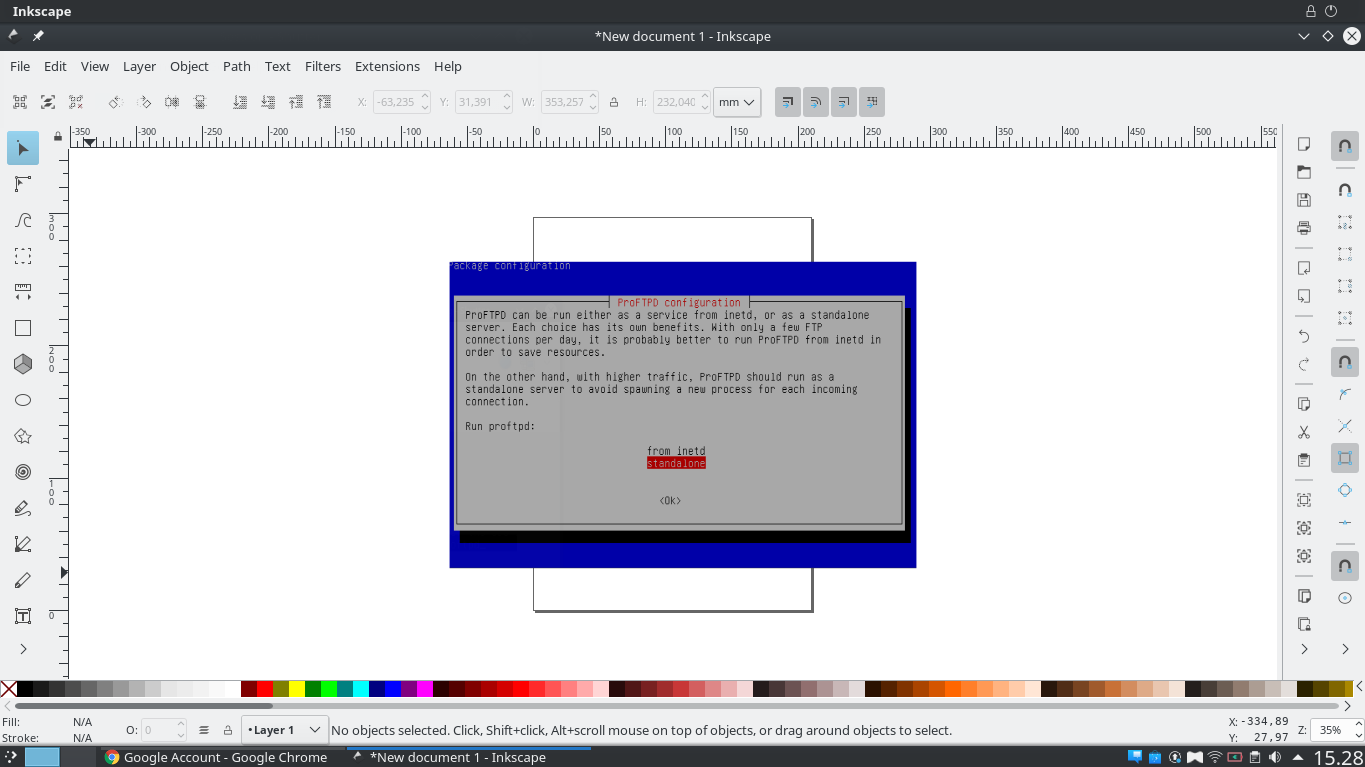This screenshot has height=767, width=1365.
Task: Open the Layer menu
Action: point(139,66)
